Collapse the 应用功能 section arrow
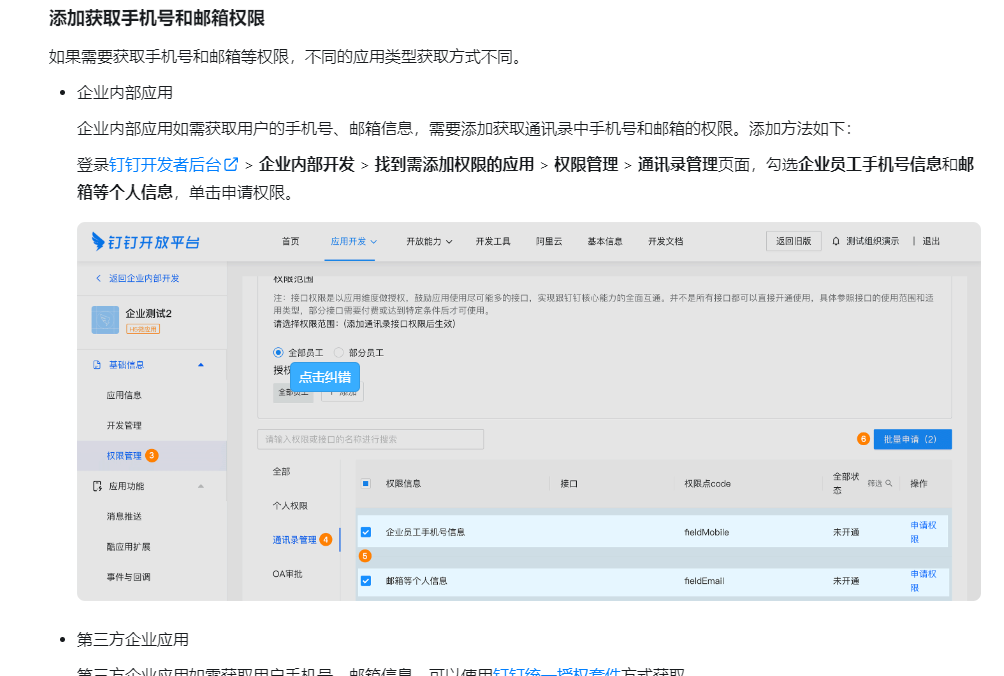This screenshot has height=676, width=1004. (x=201, y=487)
